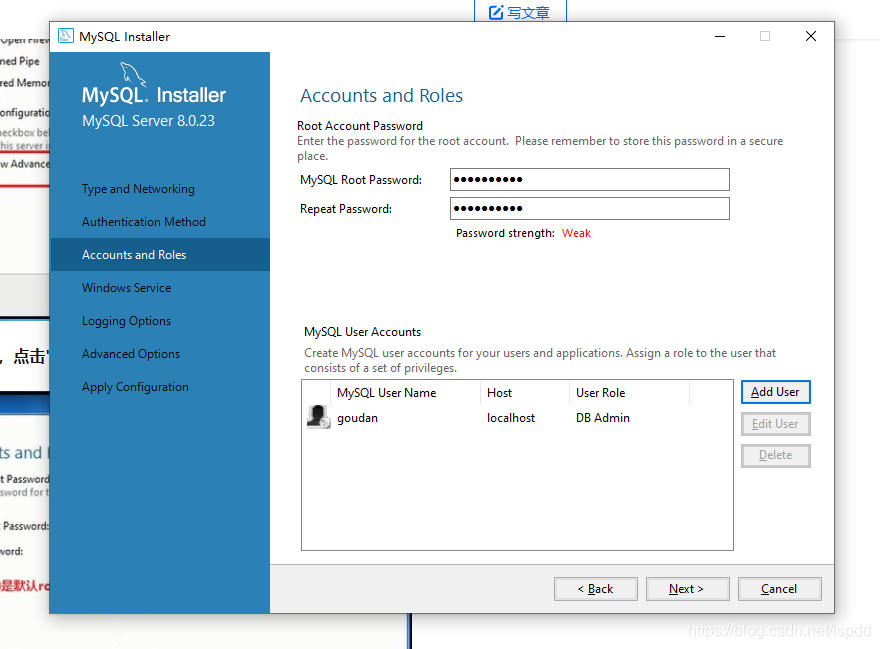Image resolution: width=880 pixels, height=649 pixels.
Task: Select the Accounts and Roles step
Action: 160,255
